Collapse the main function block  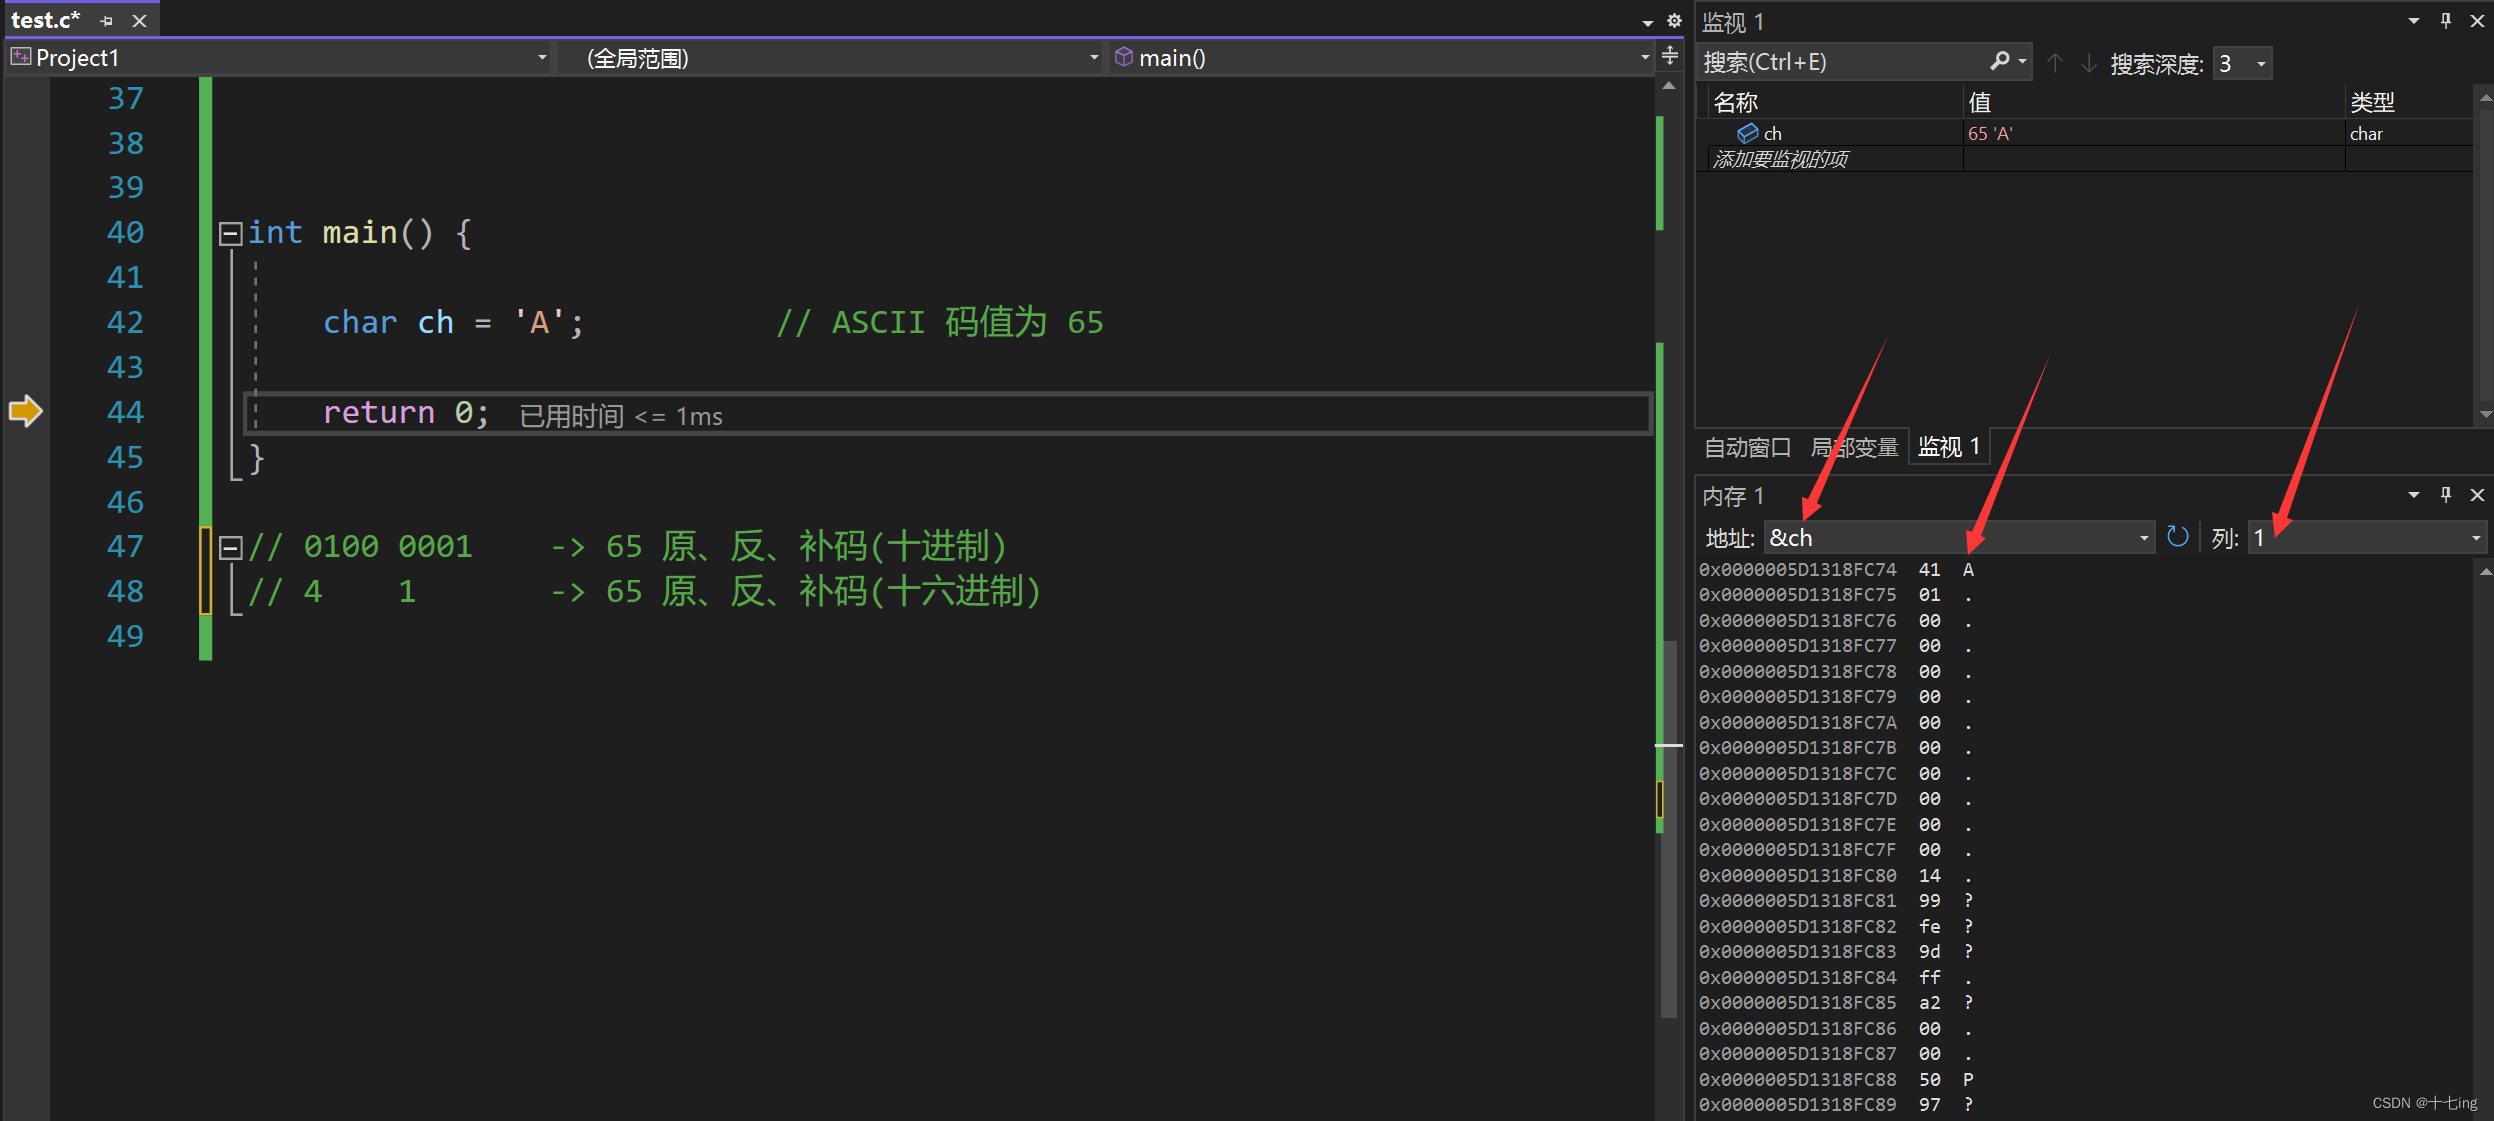pos(231,234)
